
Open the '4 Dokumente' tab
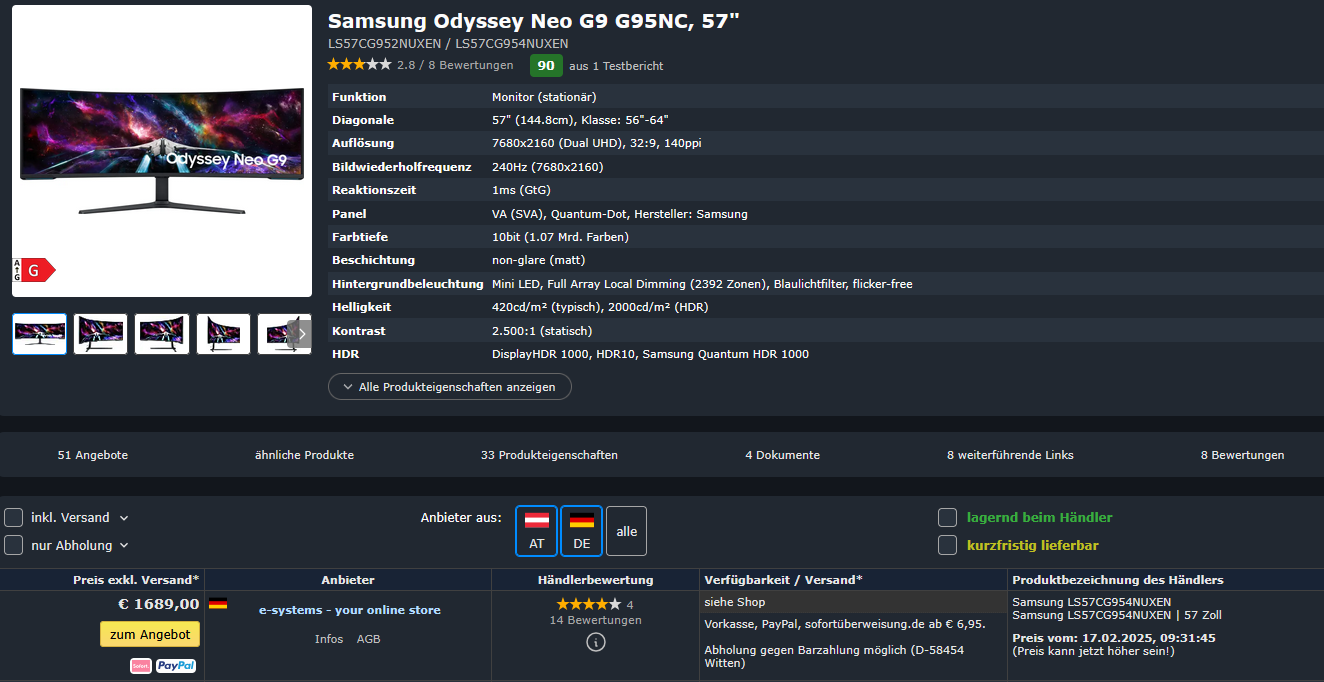point(782,455)
